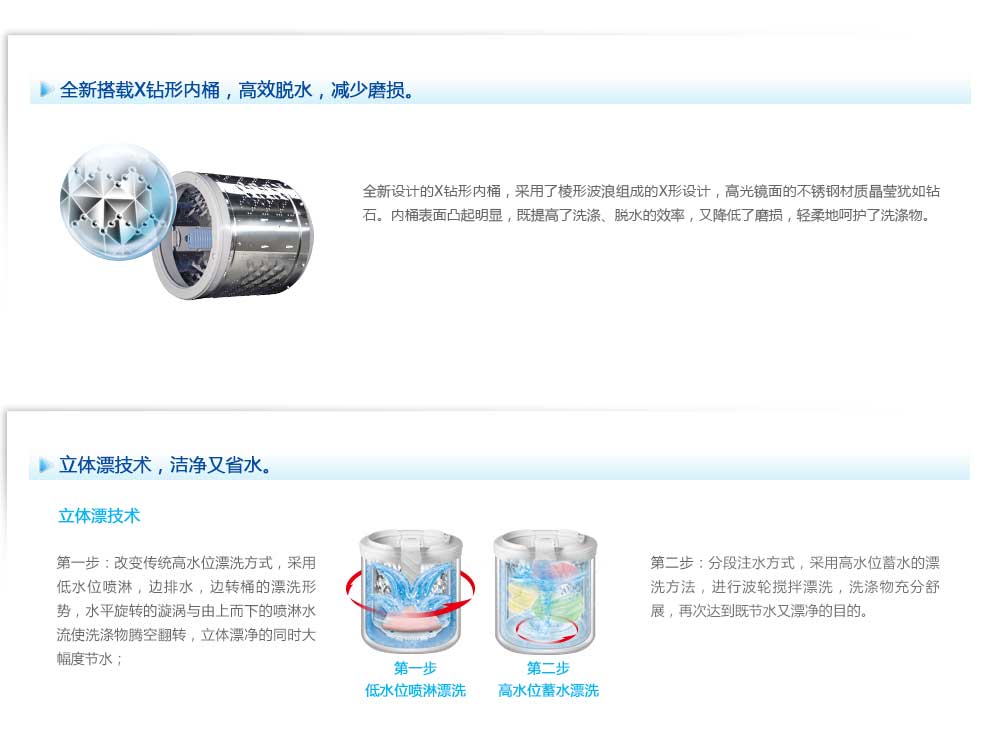Click the 低水位喷淋漂洗 caption
This screenshot has width=1000, height=756.
click(x=415, y=690)
